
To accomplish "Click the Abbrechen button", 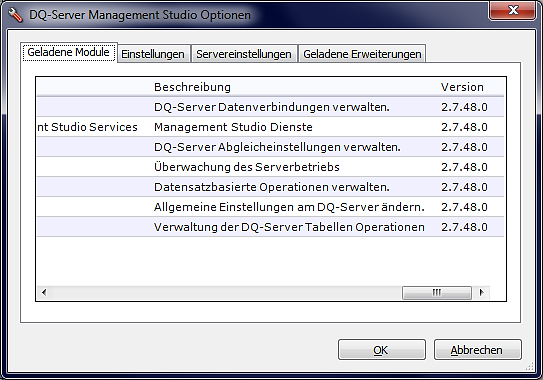I will 478,350.
